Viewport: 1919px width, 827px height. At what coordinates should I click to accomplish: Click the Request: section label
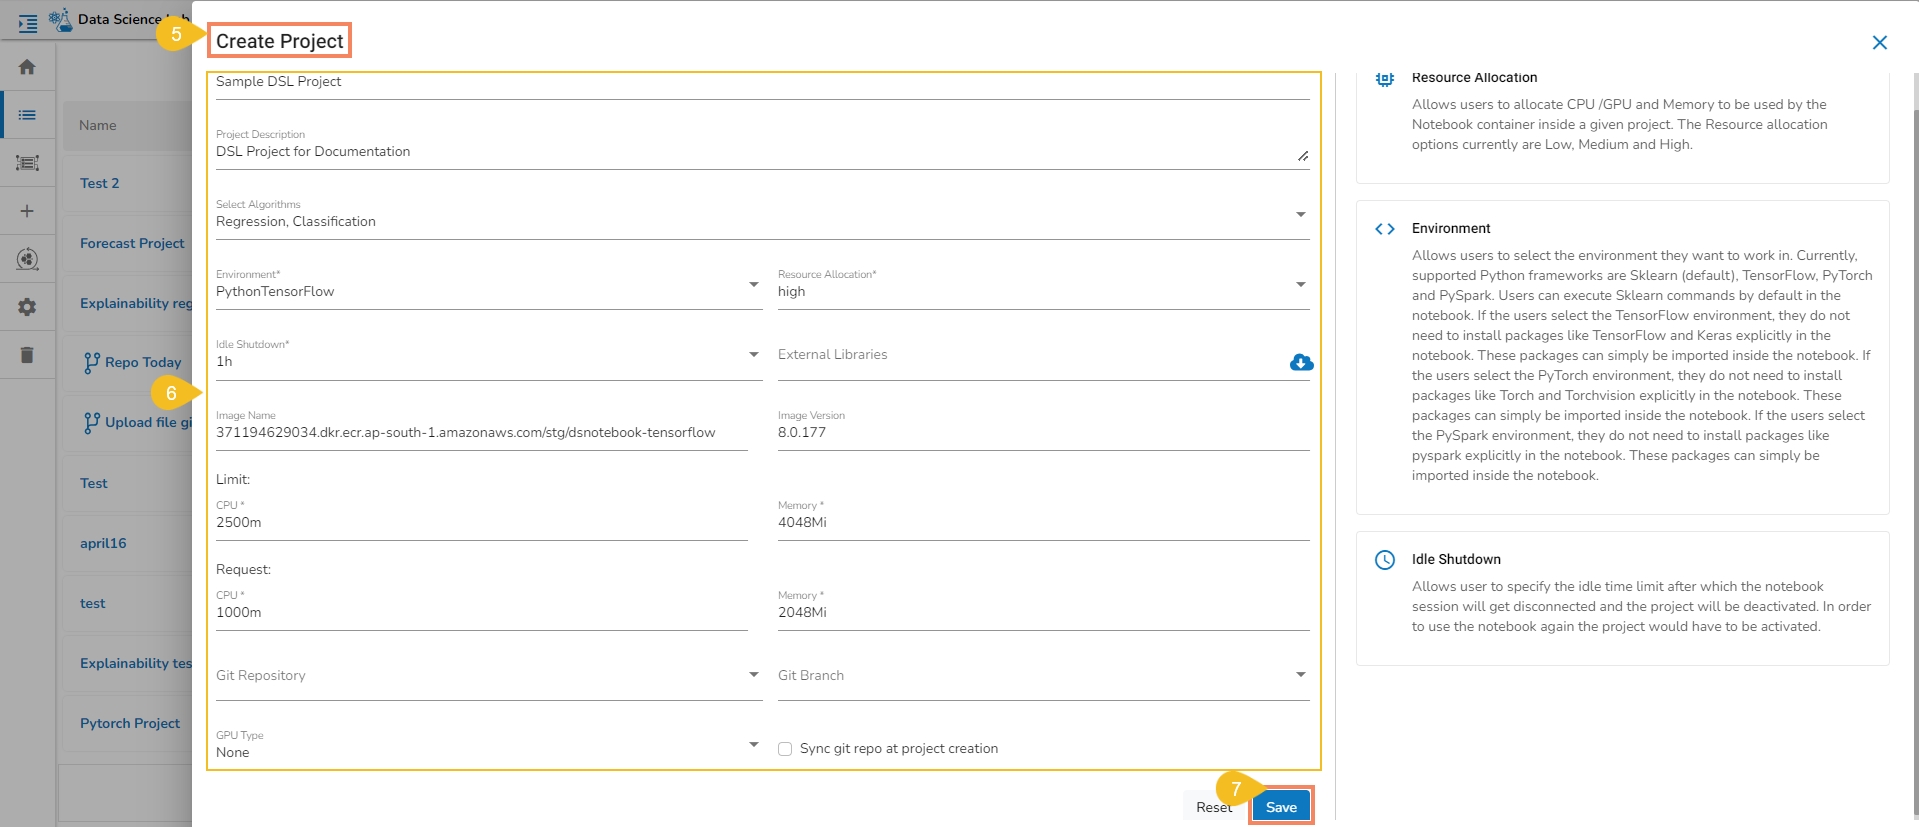tap(243, 570)
